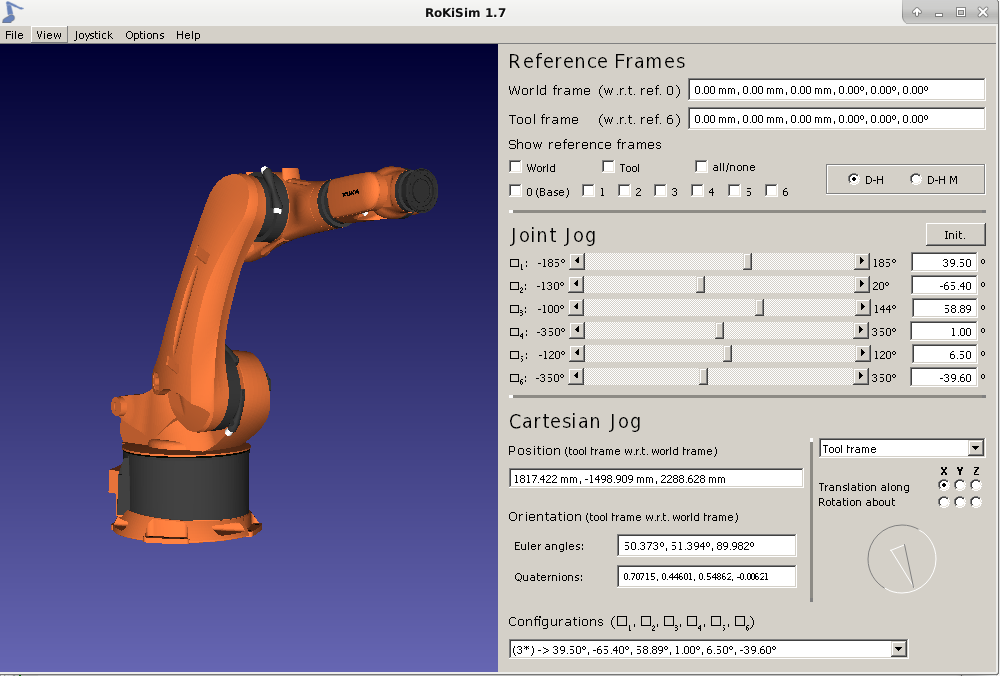Screen dimensions: 1000x676
Task: Click the right arrow of joint 6 slider
Action: (x=862, y=376)
